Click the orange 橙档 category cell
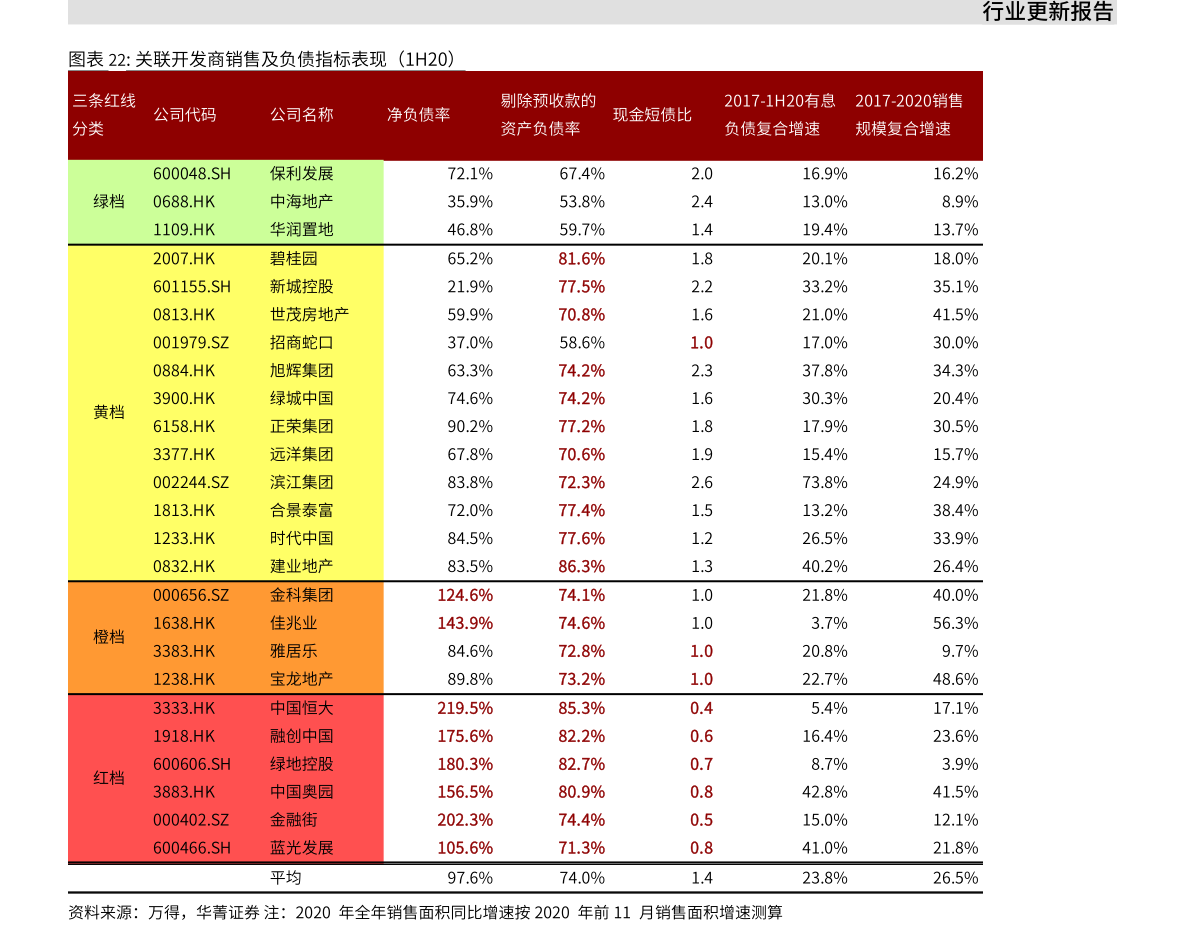The height and width of the screenshot is (944, 1191). pyautogui.click(x=109, y=637)
